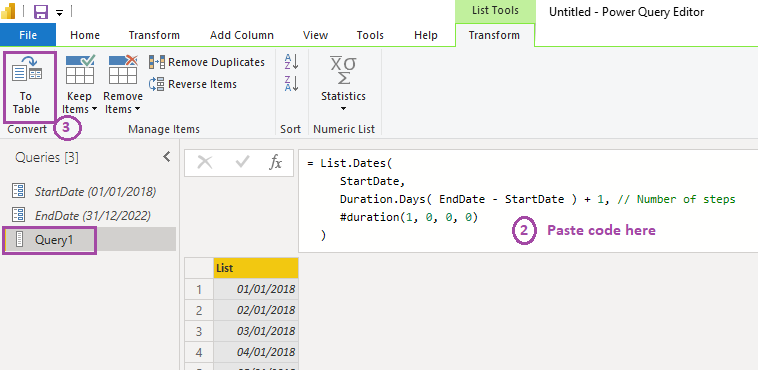Sort list ascending with A-Z icon

tap(292, 61)
